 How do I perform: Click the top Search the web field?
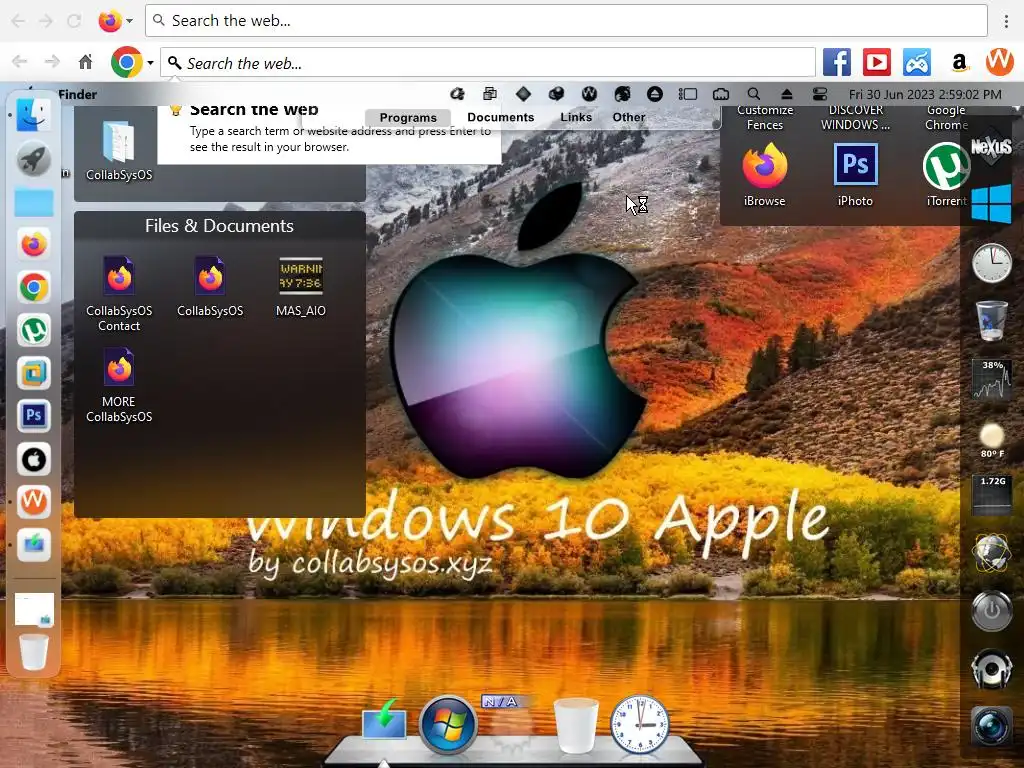click(x=566, y=21)
